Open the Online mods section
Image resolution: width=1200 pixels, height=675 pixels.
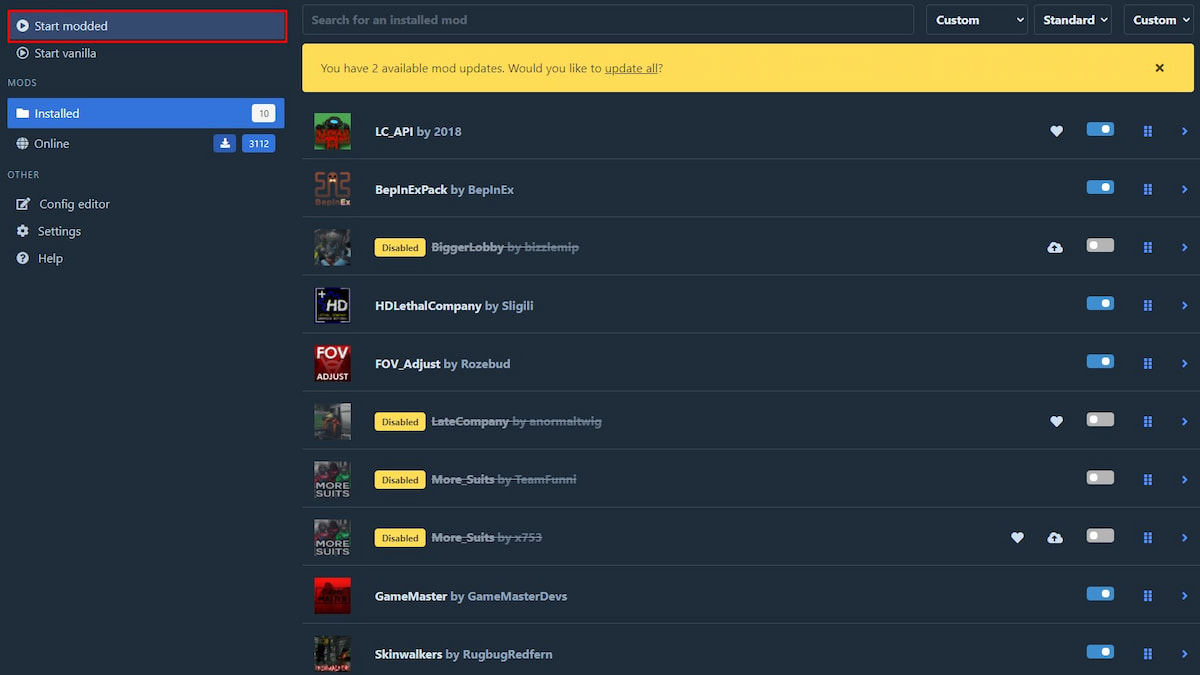[52, 143]
